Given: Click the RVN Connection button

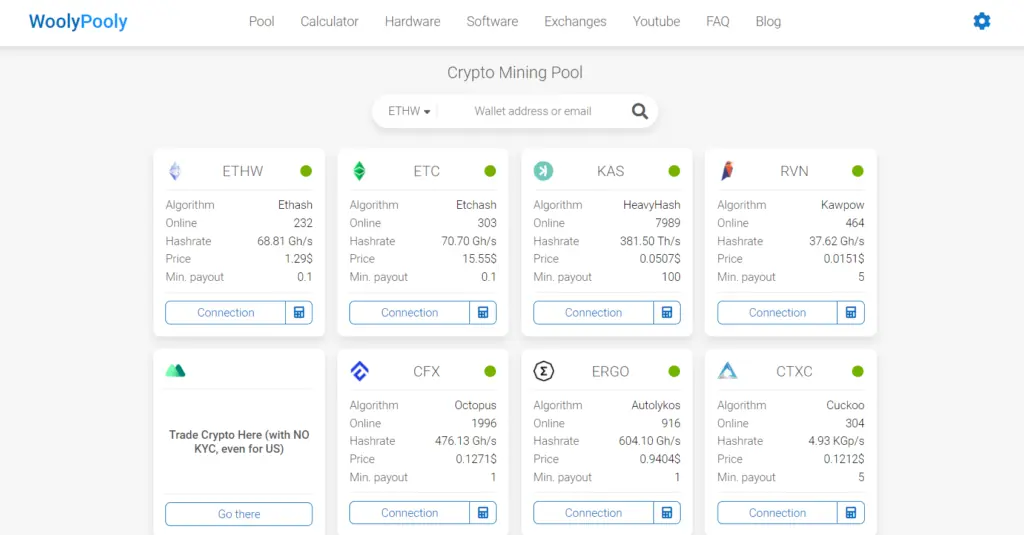Looking at the screenshot, I should [777, 312].
